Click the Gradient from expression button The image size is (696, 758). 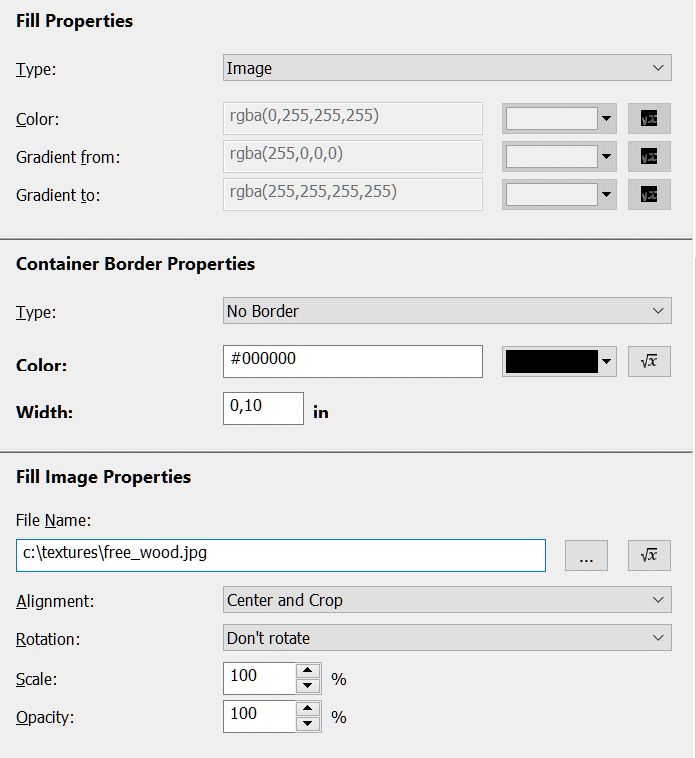(x=649, y=156)
